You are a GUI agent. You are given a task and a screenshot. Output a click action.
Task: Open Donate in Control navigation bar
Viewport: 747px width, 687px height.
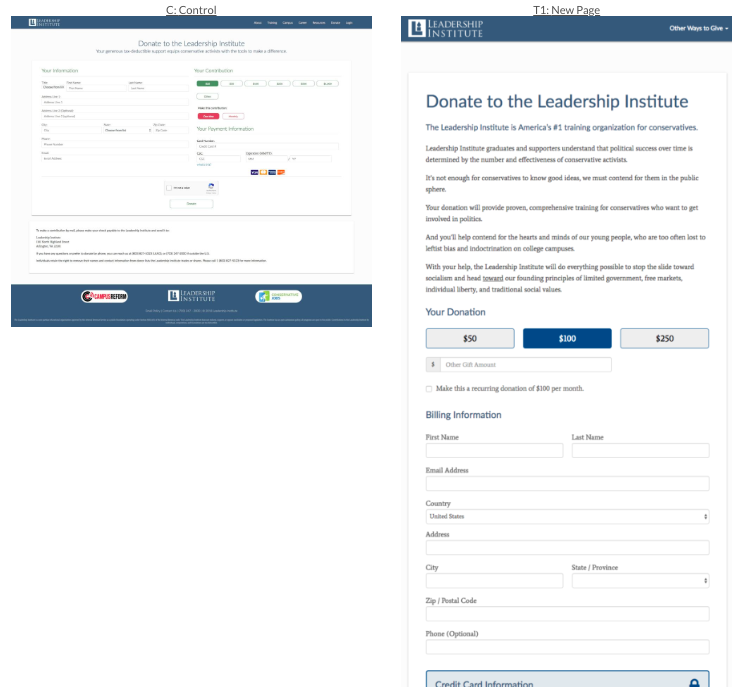pos(335,23)
